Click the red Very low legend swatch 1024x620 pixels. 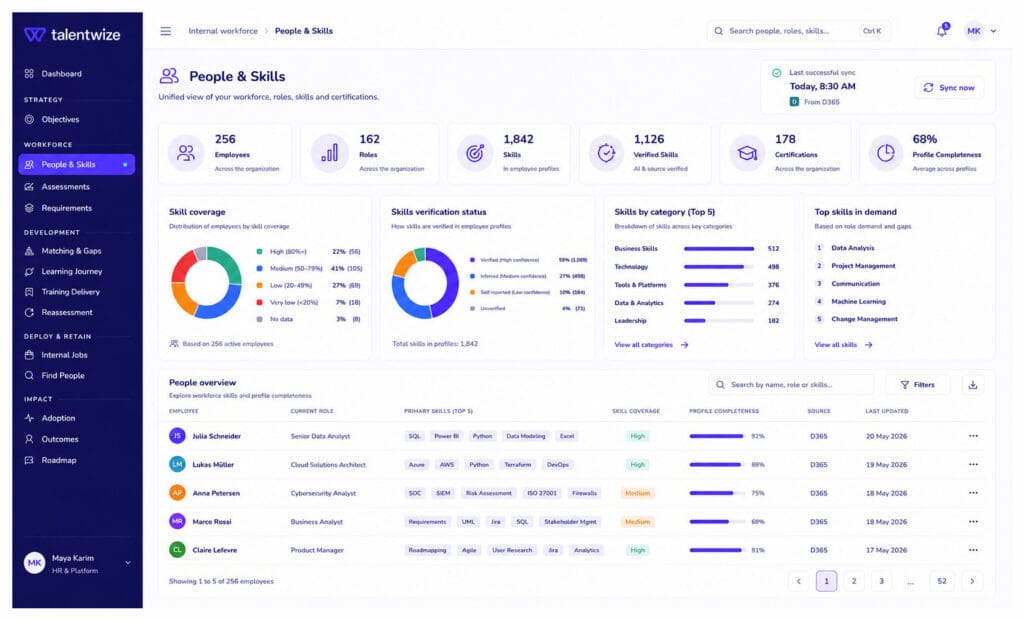point(259,302)
